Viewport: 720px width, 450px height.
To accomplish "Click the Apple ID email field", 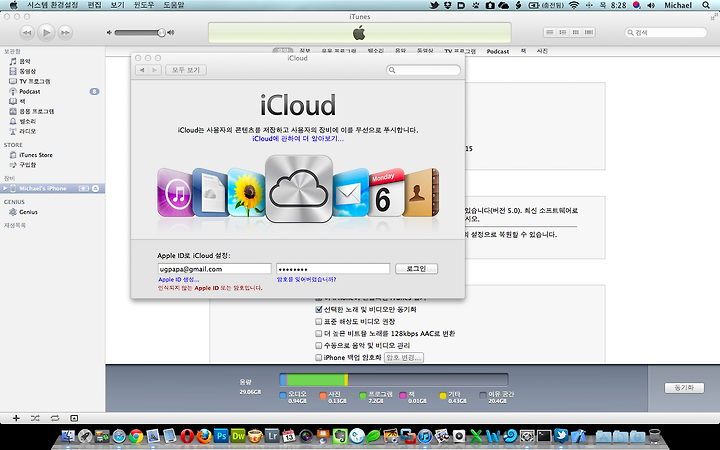I will pos(214,269).
